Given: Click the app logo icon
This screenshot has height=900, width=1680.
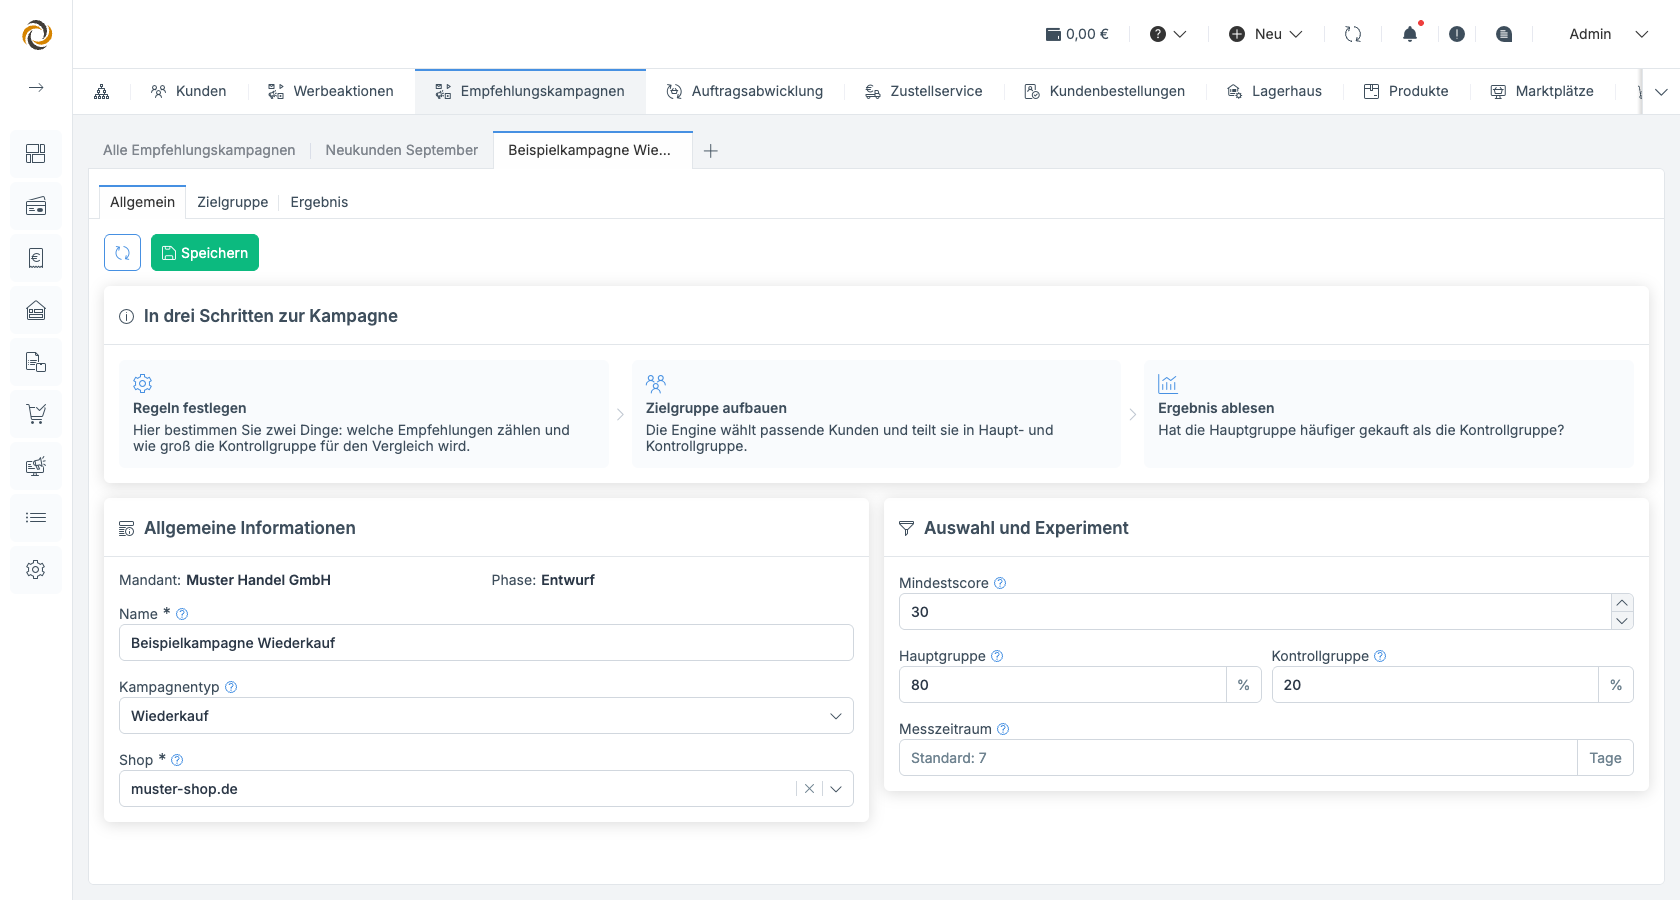Looking at the screenshot, I should coord(37,35).
